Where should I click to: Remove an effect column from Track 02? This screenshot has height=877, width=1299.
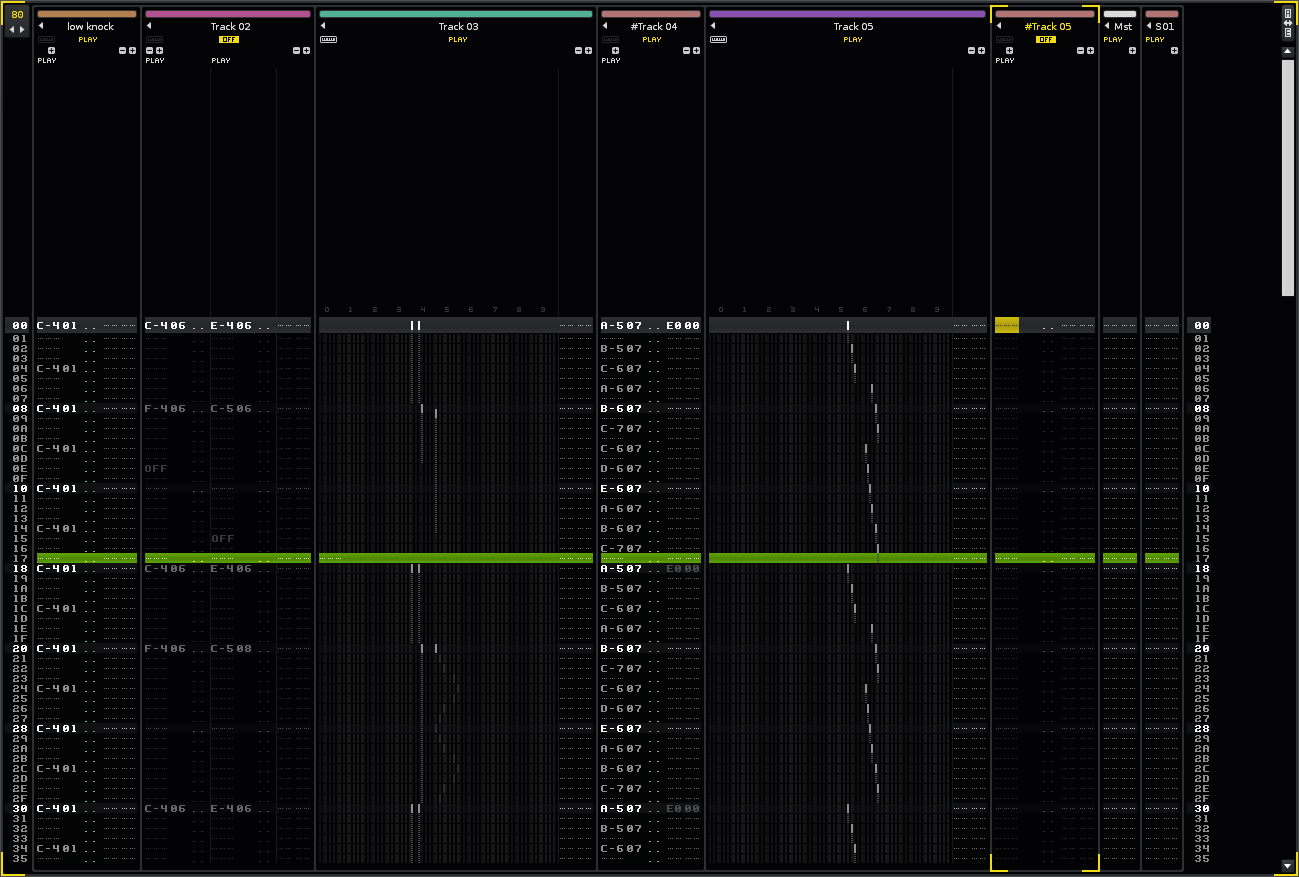pos(297,50)
